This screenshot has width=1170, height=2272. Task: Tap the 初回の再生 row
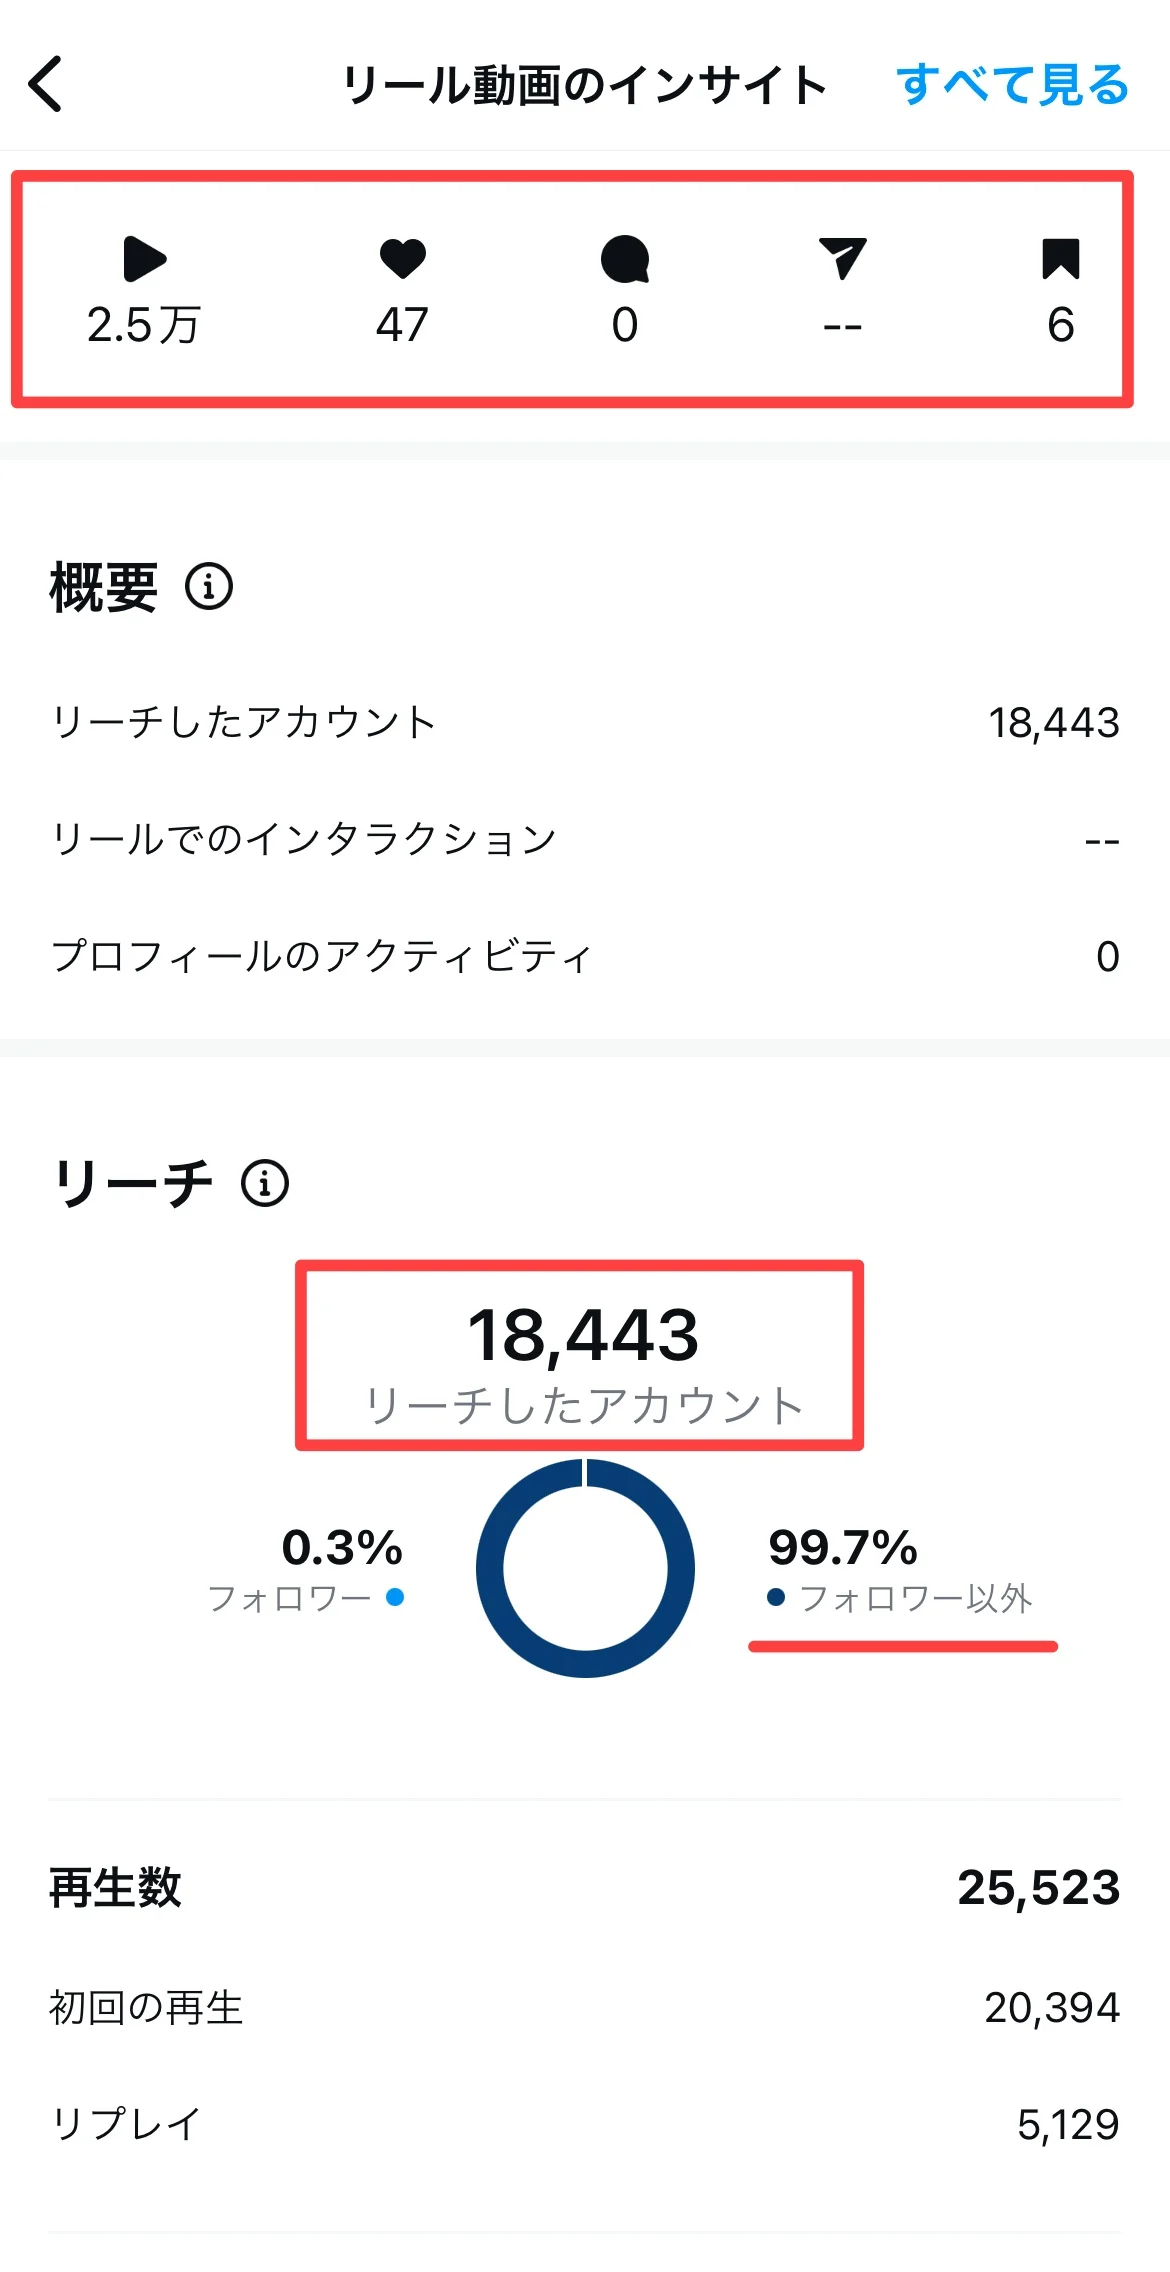(585, 2008)
